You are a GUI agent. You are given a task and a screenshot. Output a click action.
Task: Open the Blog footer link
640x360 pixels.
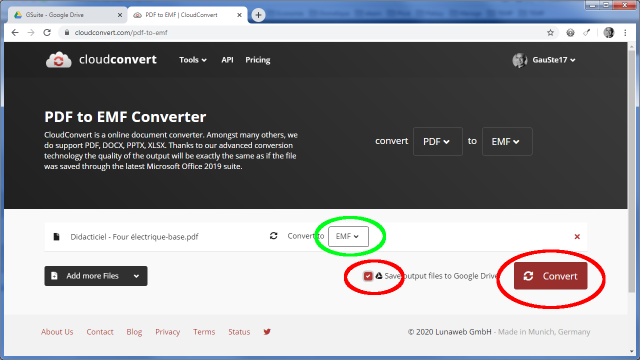coord(134,332)
